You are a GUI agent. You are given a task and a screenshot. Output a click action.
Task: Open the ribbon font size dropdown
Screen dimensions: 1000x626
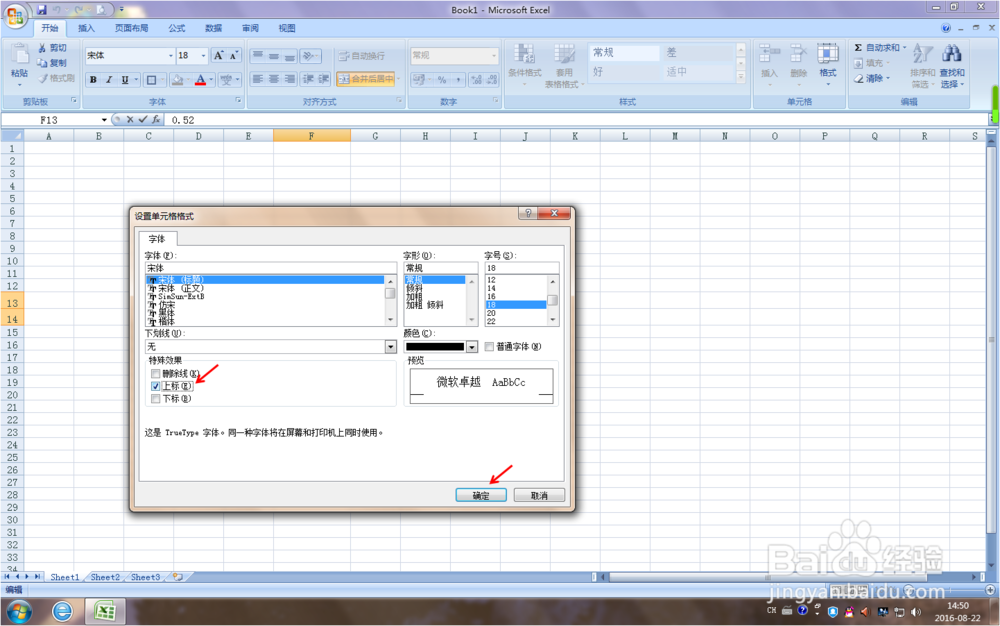coord(203,56)
